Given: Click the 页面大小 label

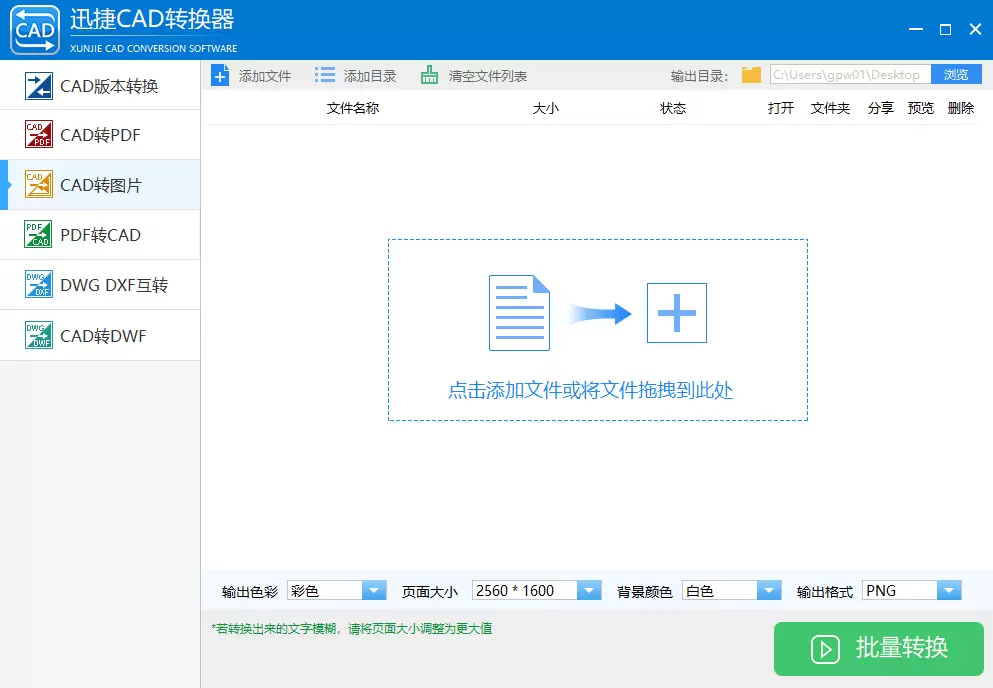Looking at the screenshot, I should coord(429,592).
